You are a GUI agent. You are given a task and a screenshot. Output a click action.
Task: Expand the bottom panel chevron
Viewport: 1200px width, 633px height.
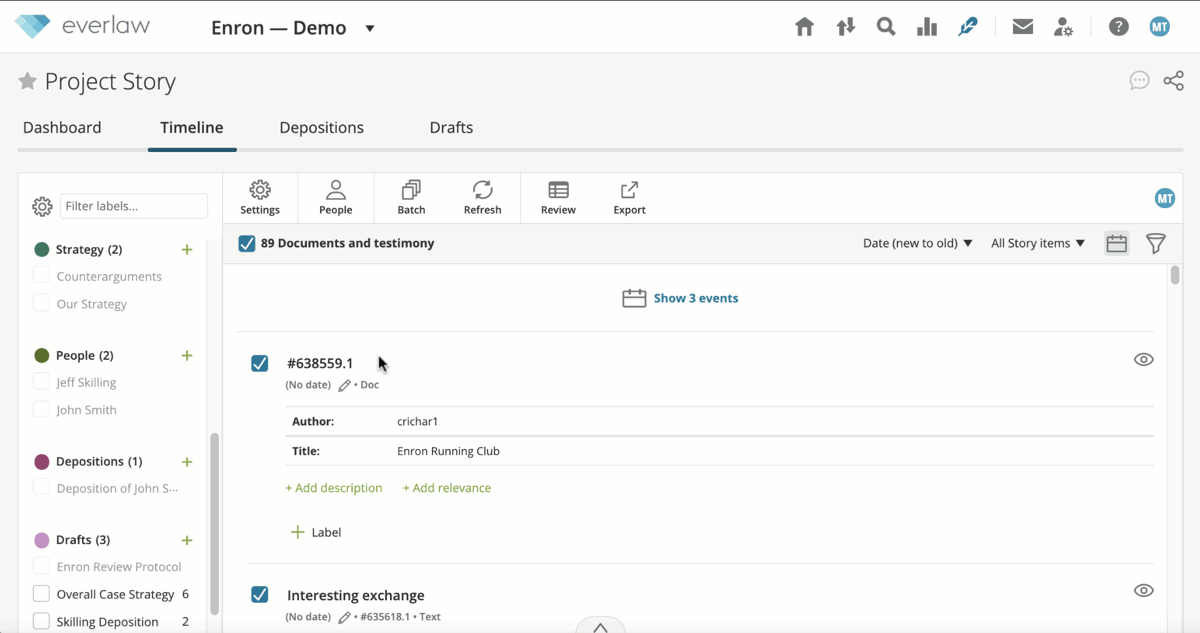coord(600,627)
